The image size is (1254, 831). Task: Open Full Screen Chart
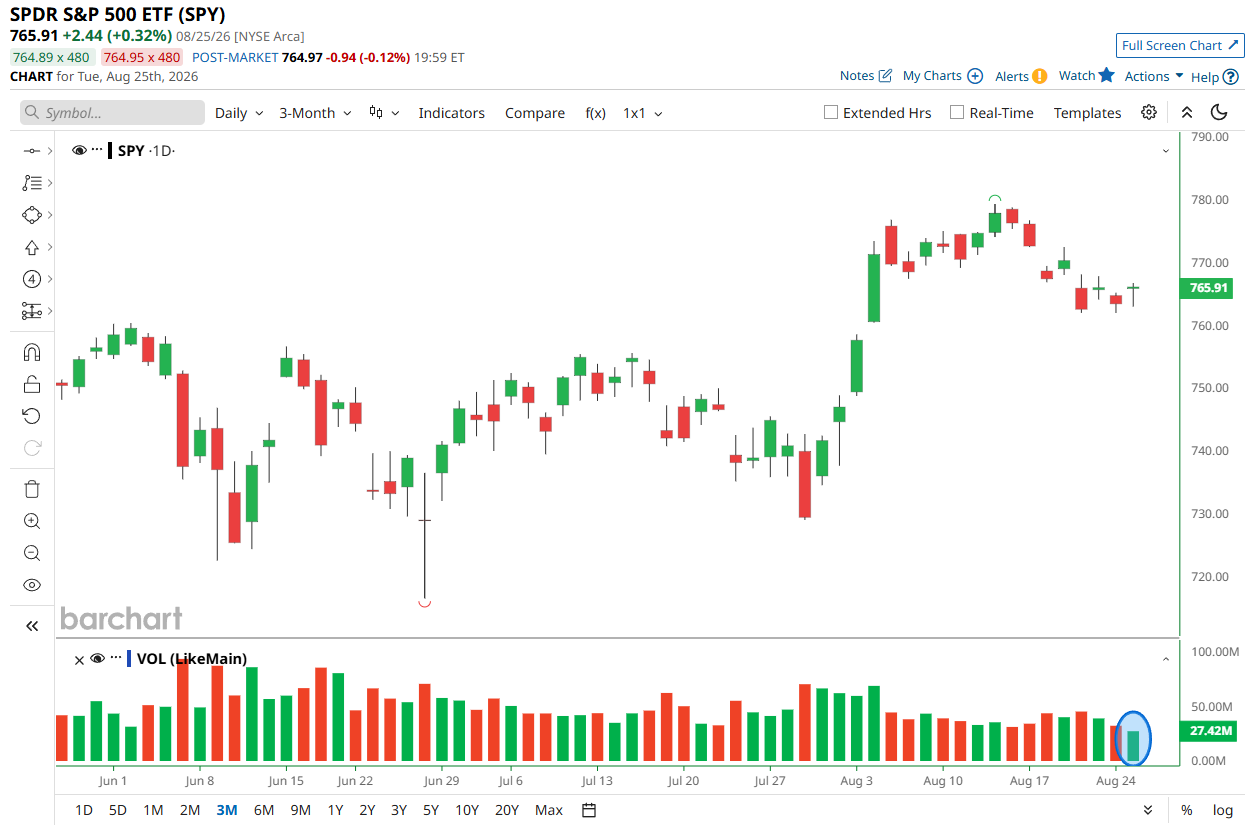(x=1180, y=45)
